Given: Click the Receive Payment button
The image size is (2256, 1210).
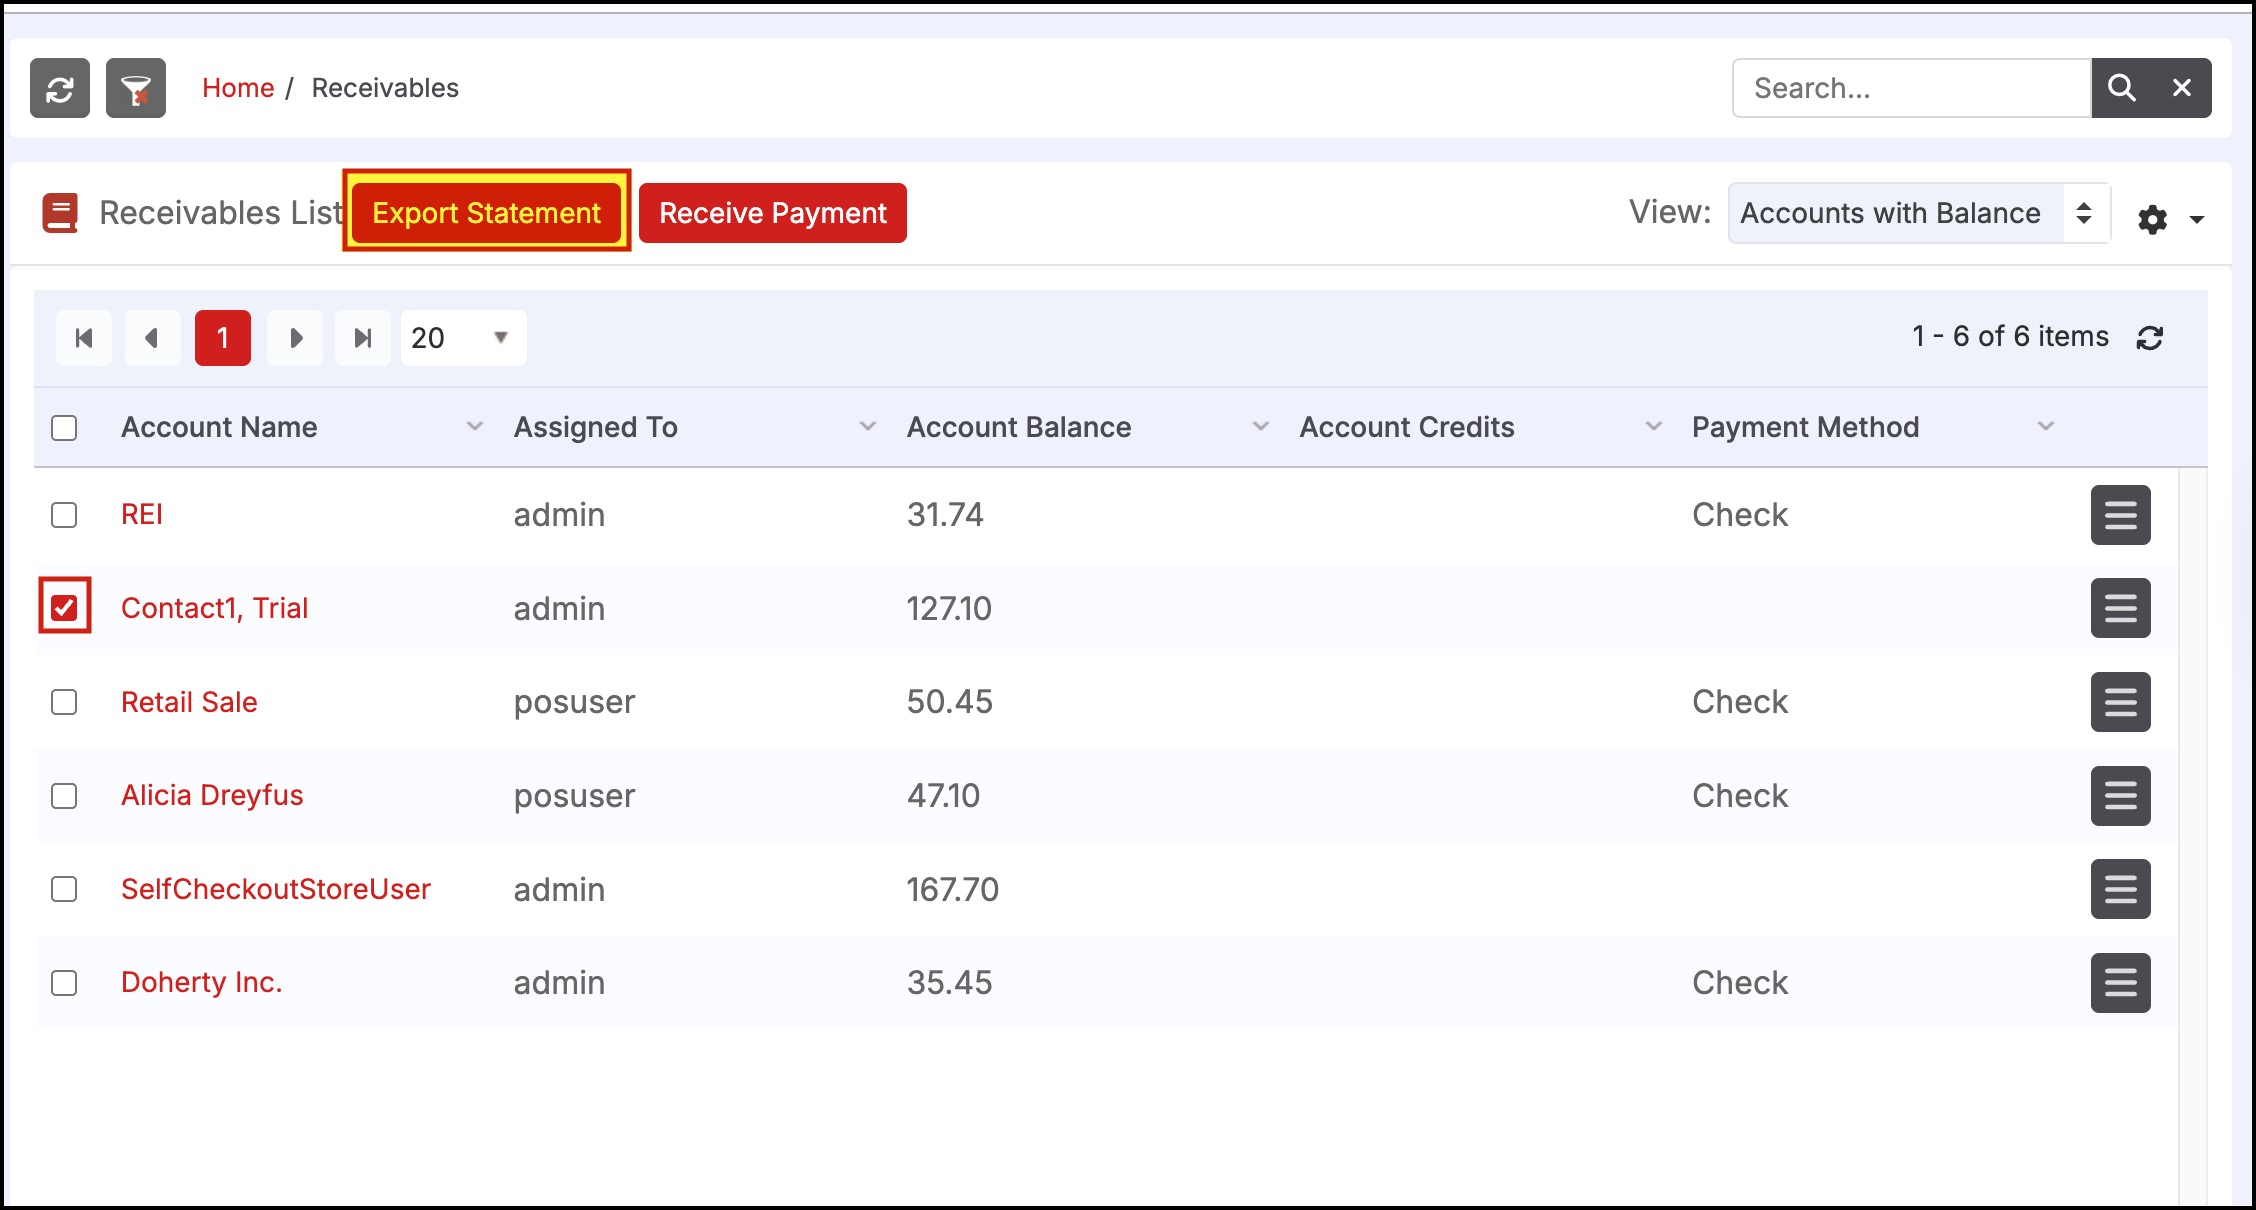Looking at the screenshot, I should click(x=773, y=213).
